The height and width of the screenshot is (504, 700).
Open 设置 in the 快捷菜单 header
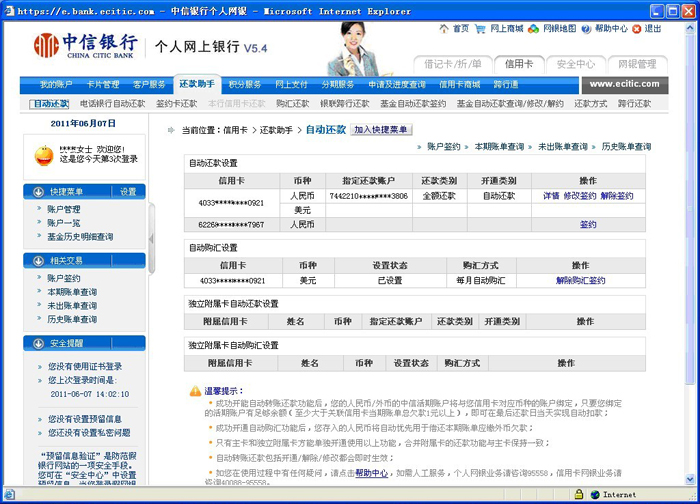[128, 192]
